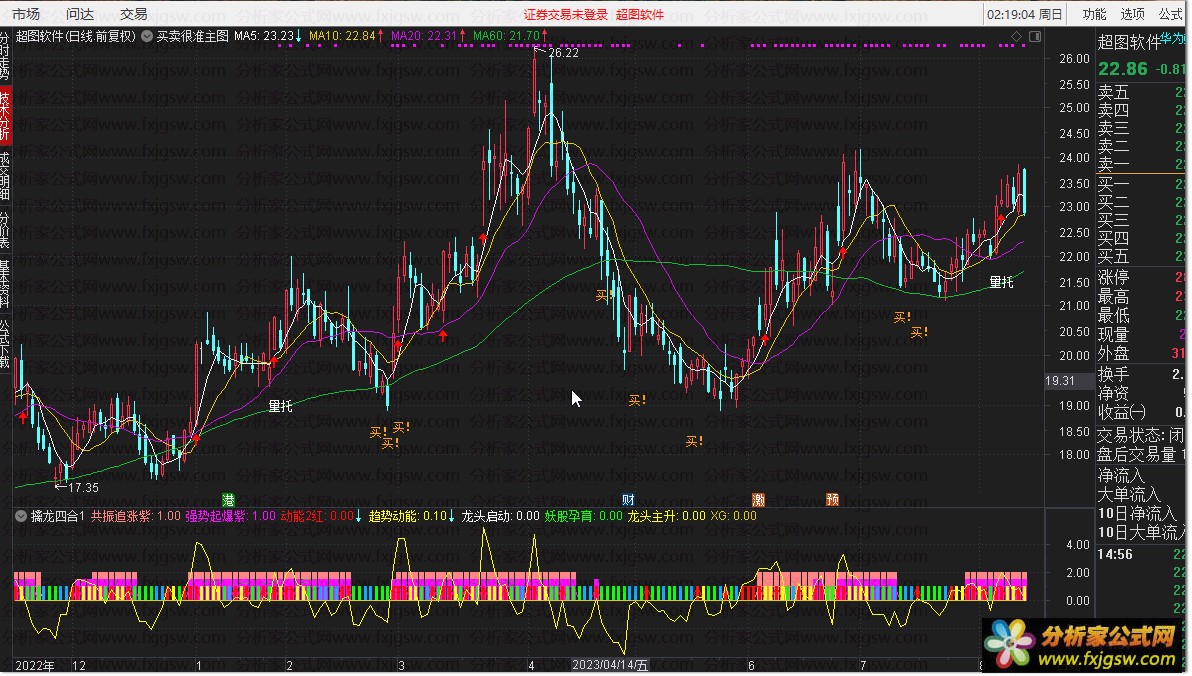The image size is (1192, 676).
Task: Click the 超图软件(日线.前复权) chart title
Action: 75,36
